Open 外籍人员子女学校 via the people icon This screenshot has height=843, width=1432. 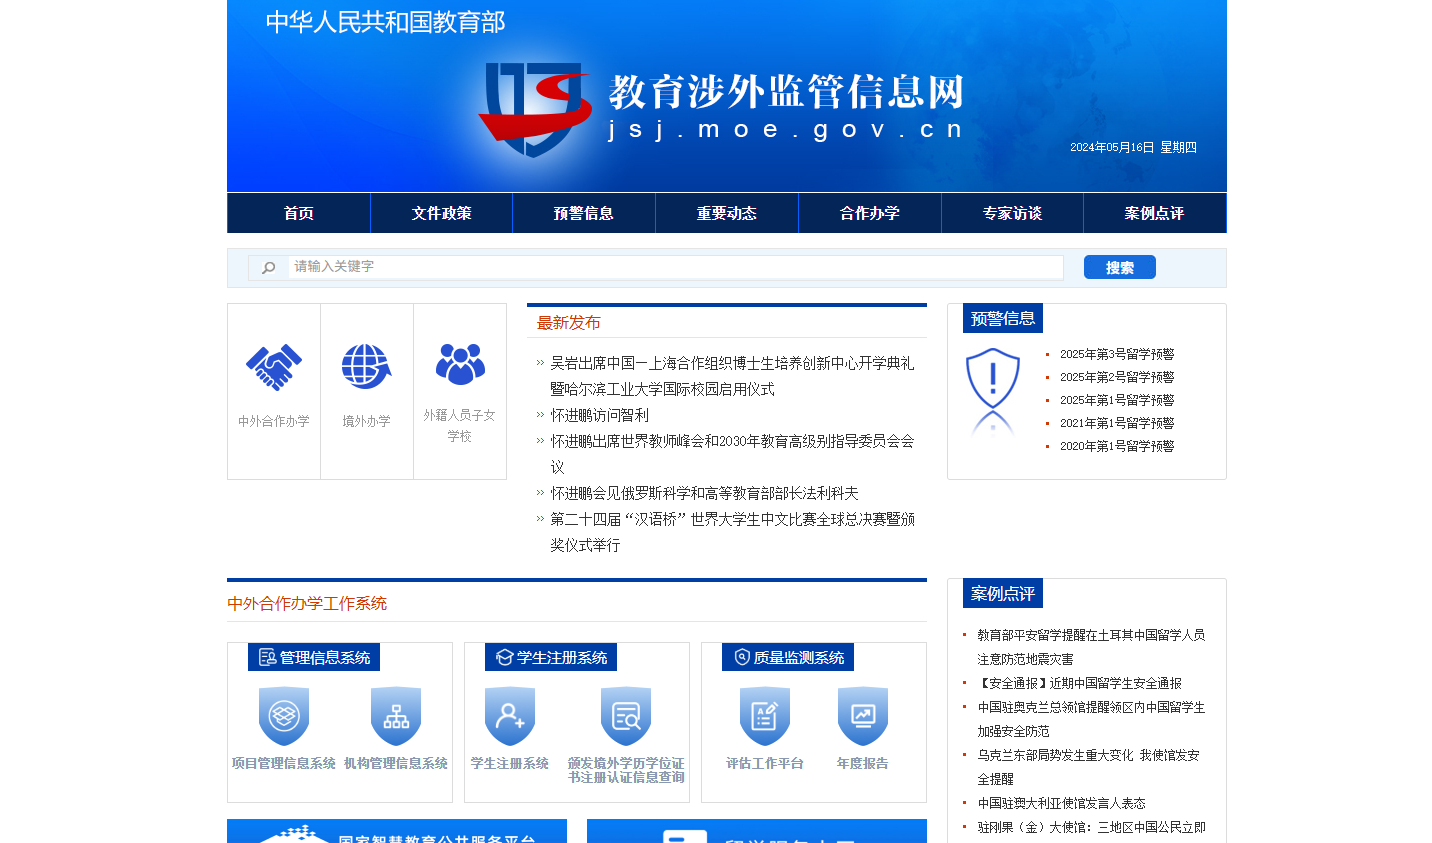[x=460, y=364]
